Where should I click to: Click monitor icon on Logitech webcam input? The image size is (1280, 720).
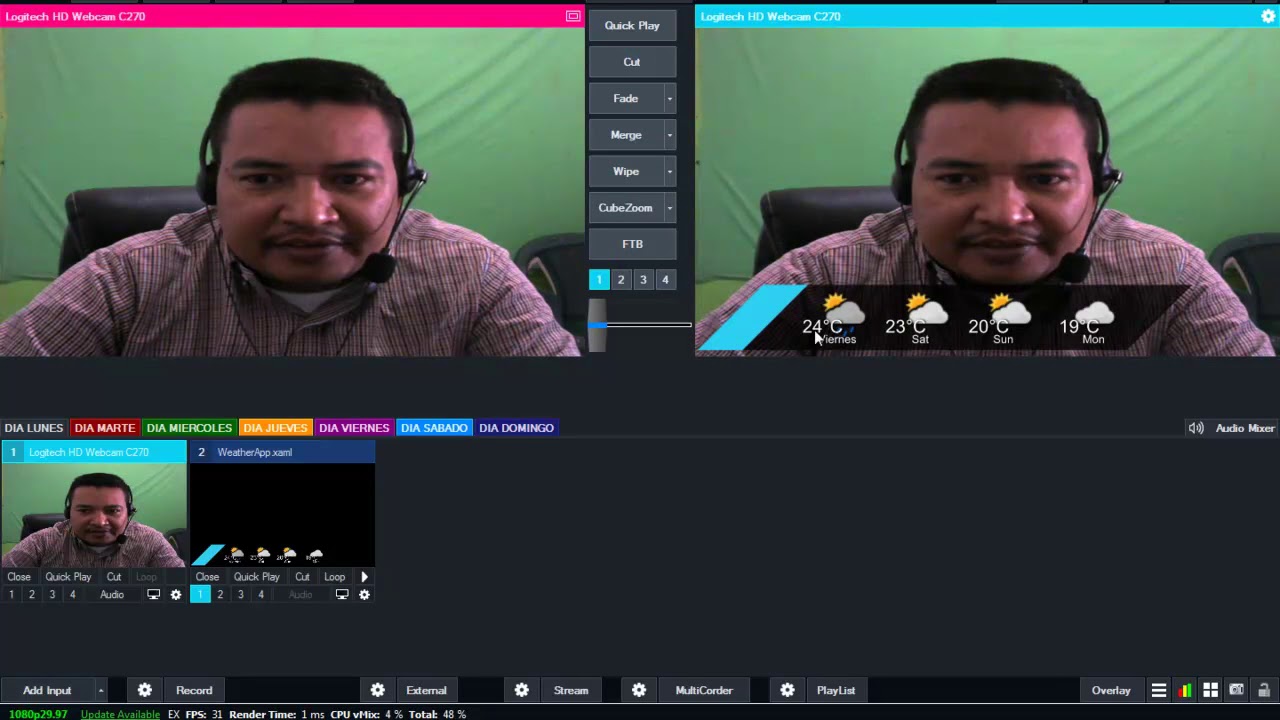[153, 595]
